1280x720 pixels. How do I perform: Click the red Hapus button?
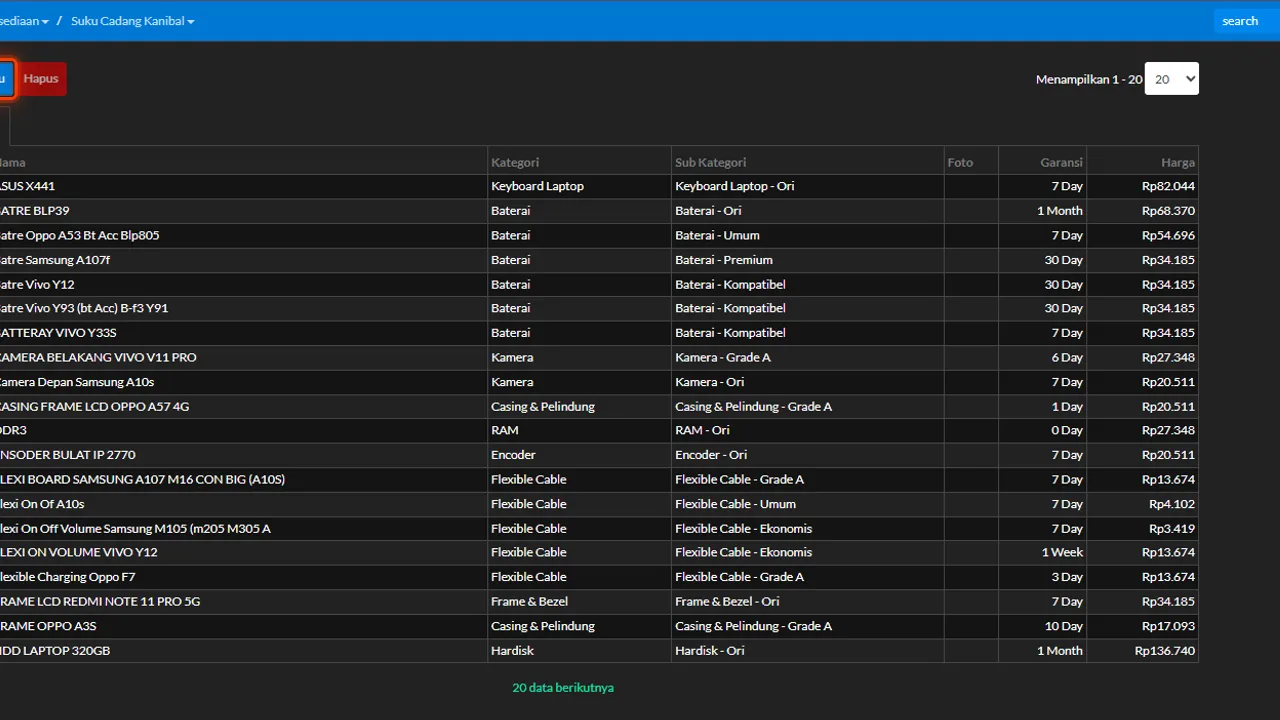(x=41, y=79)
